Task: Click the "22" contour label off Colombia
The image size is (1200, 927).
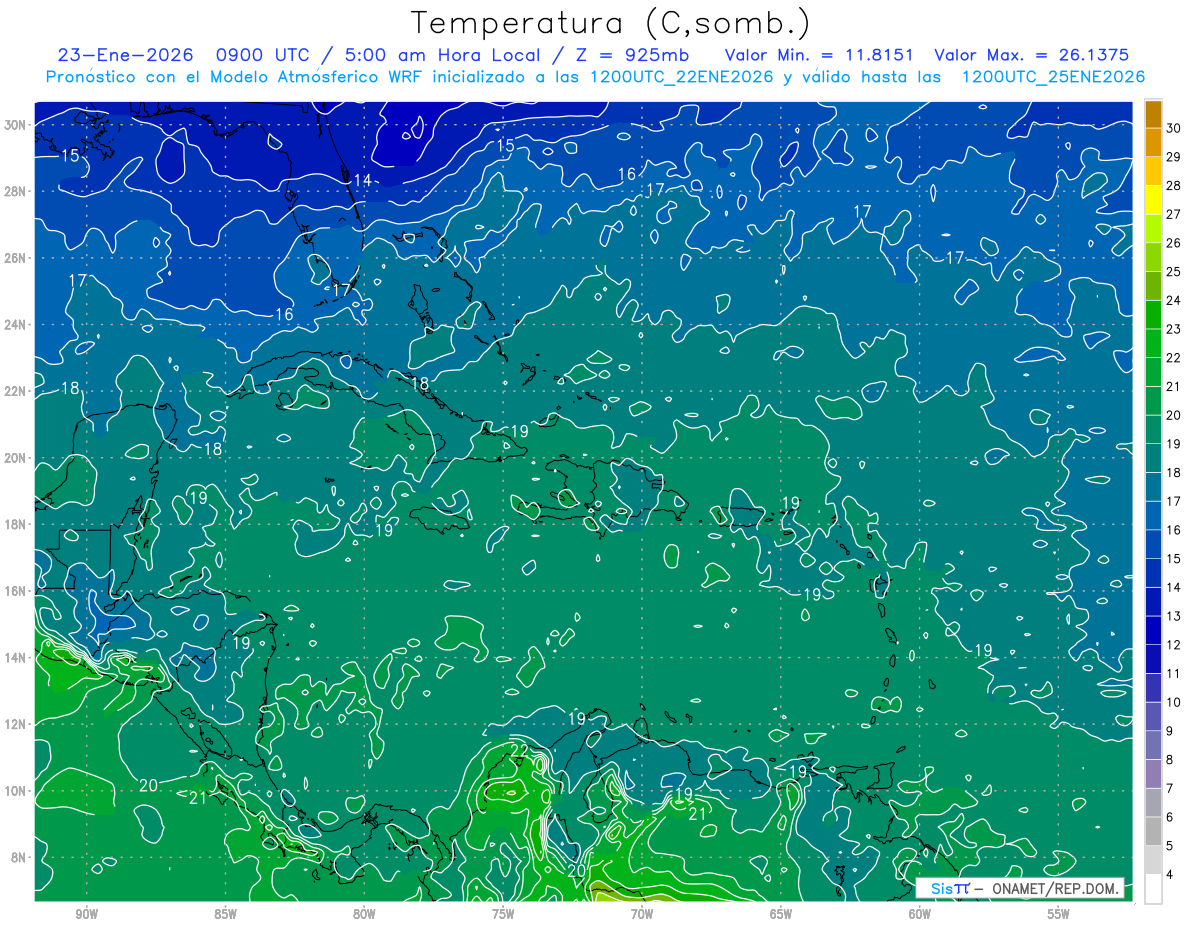Action: point(519,750)
